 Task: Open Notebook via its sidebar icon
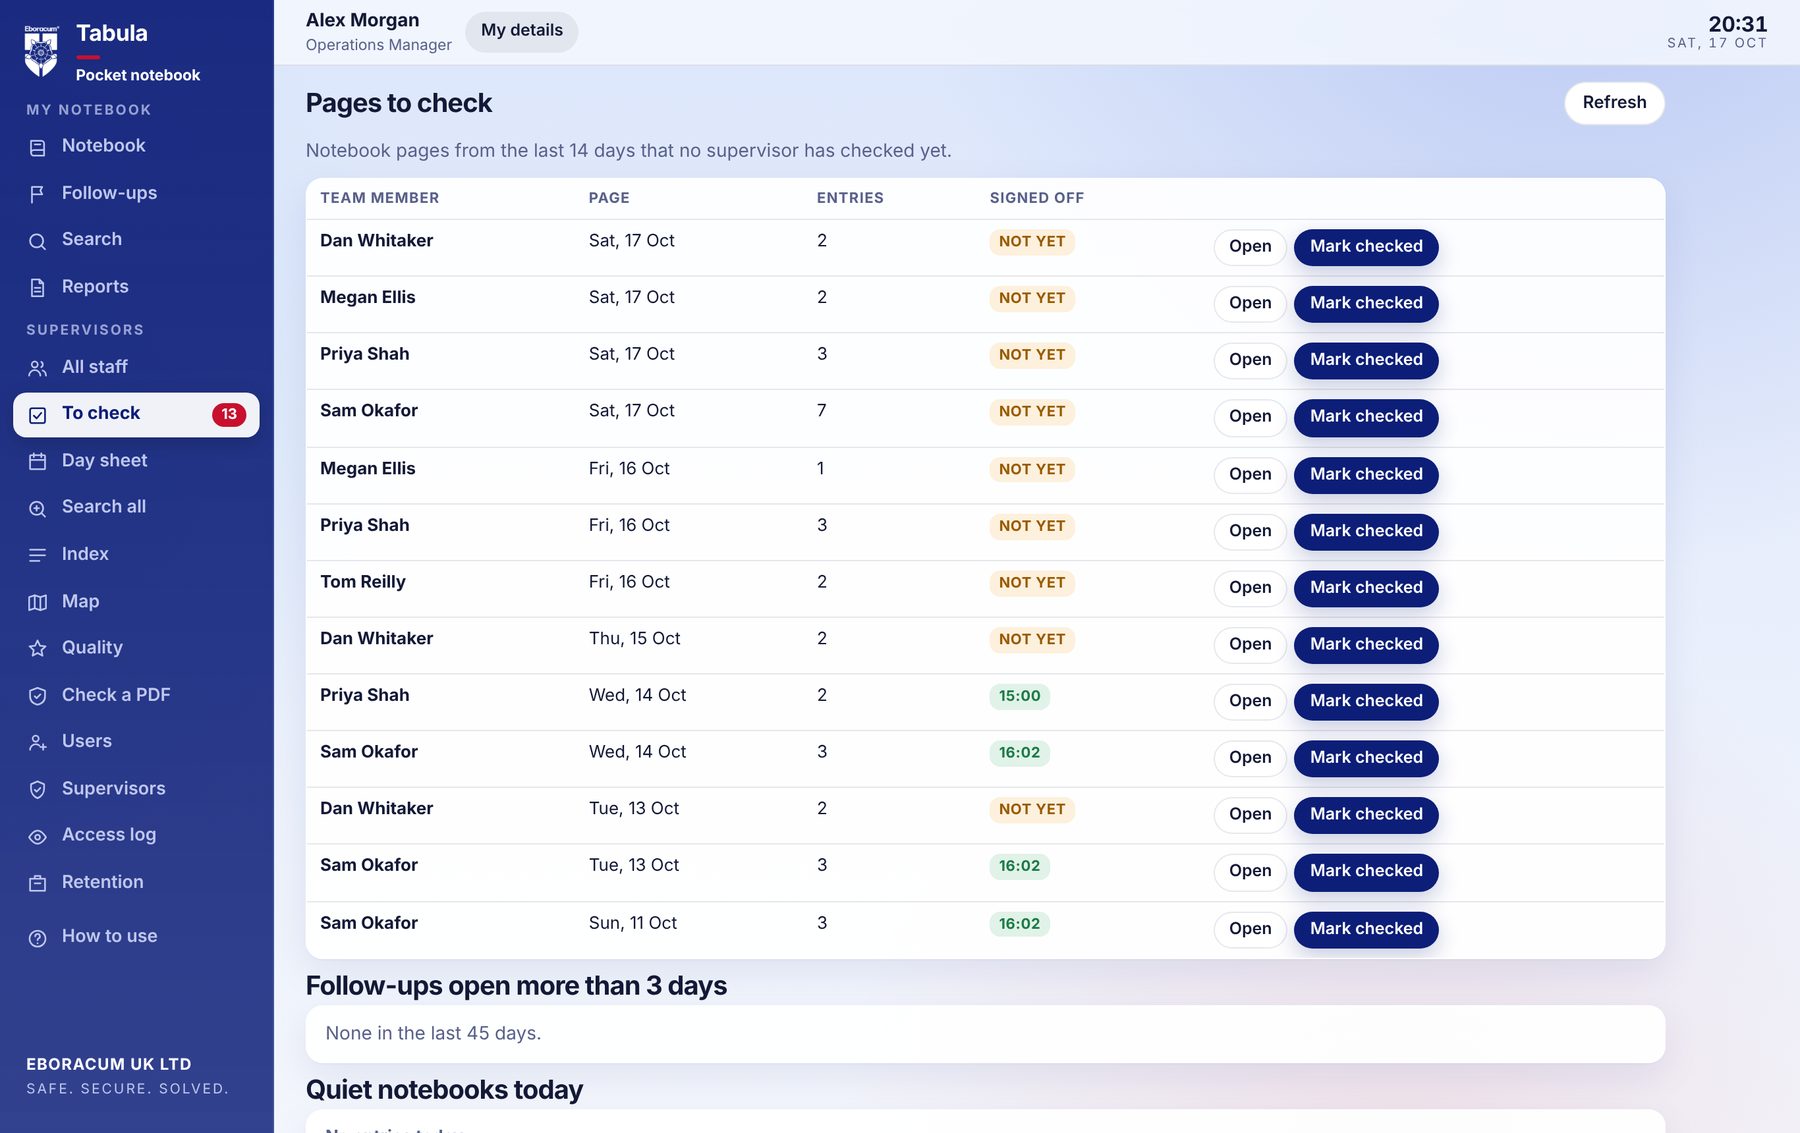[x=38, y=147]
